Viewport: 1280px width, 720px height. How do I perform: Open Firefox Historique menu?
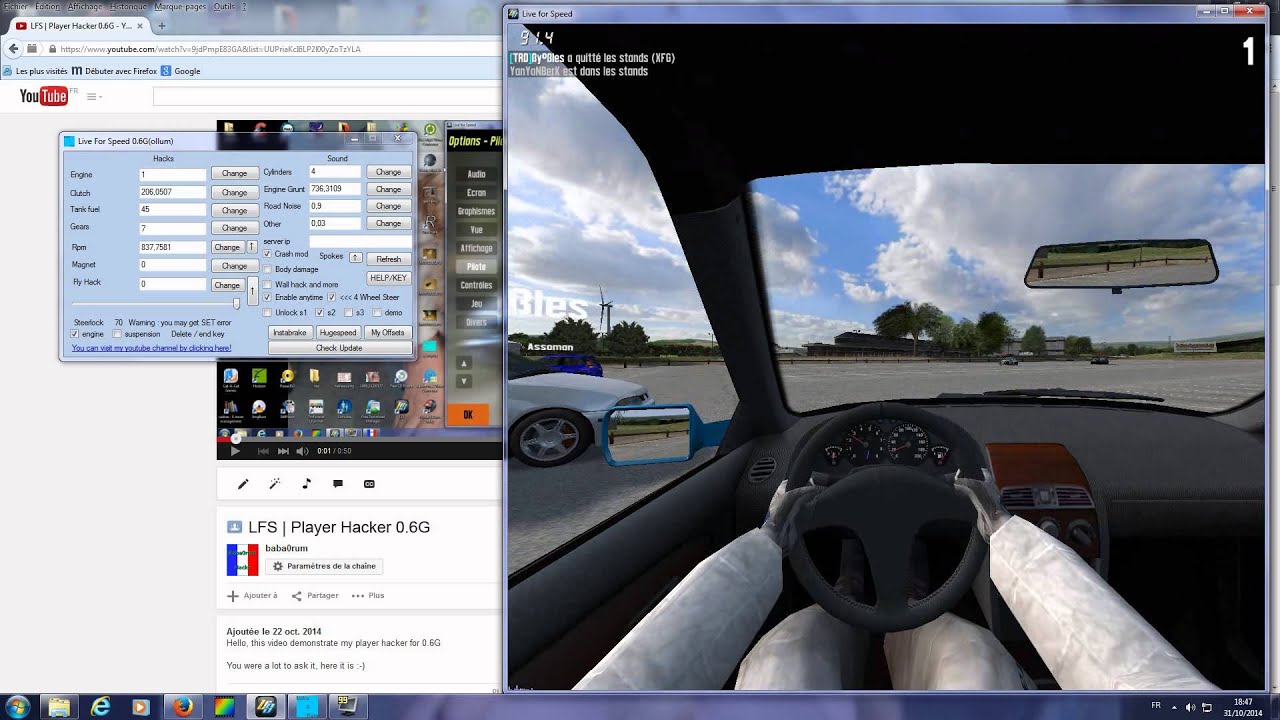pos(128,6)
